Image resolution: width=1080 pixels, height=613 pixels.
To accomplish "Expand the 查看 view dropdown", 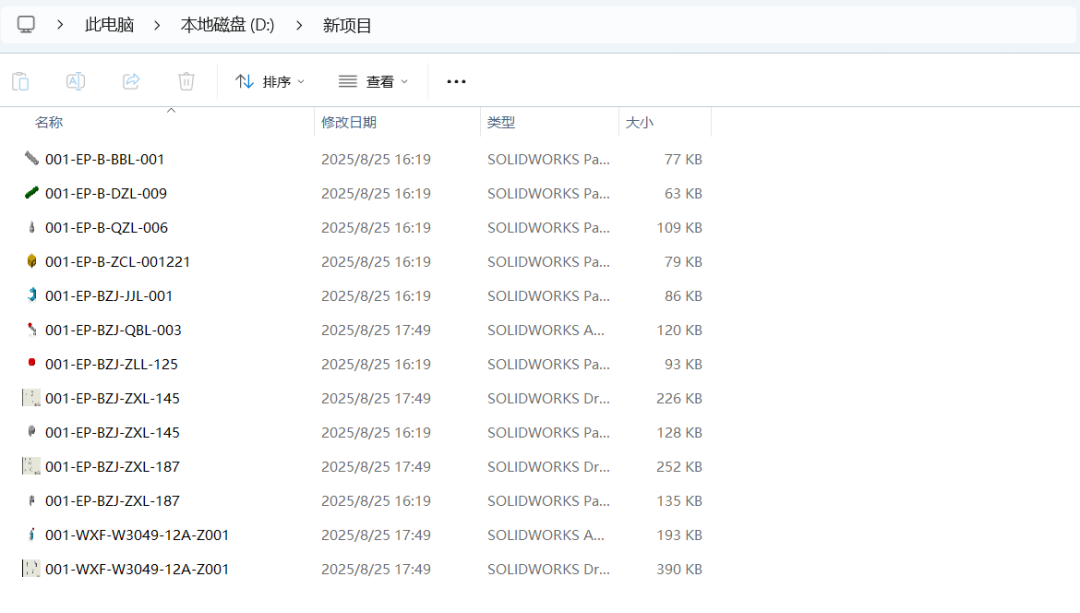I will 374,82.
